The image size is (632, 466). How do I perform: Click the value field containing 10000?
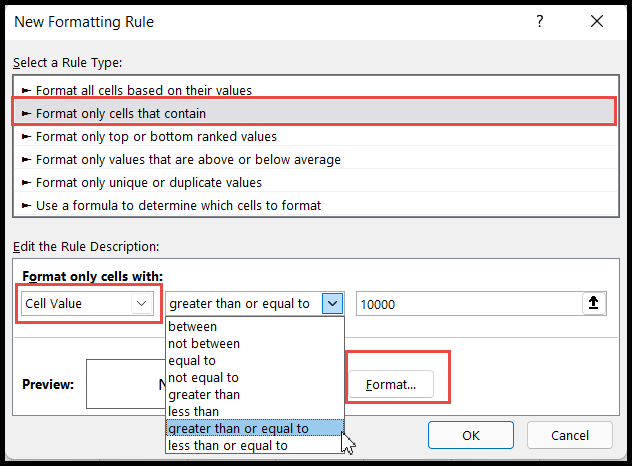pos(465,303)
